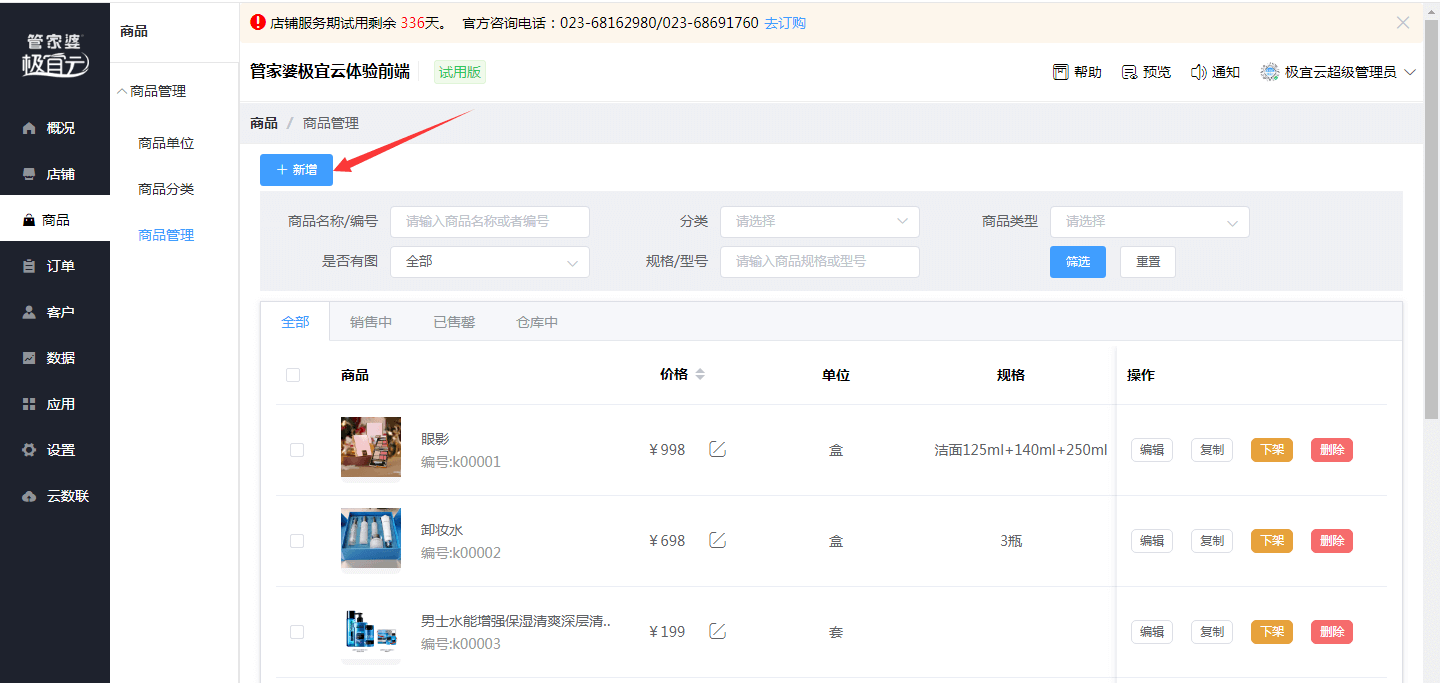
Task: Click 删除 for the 眼影 product
Action: [x=1332, y=450]
